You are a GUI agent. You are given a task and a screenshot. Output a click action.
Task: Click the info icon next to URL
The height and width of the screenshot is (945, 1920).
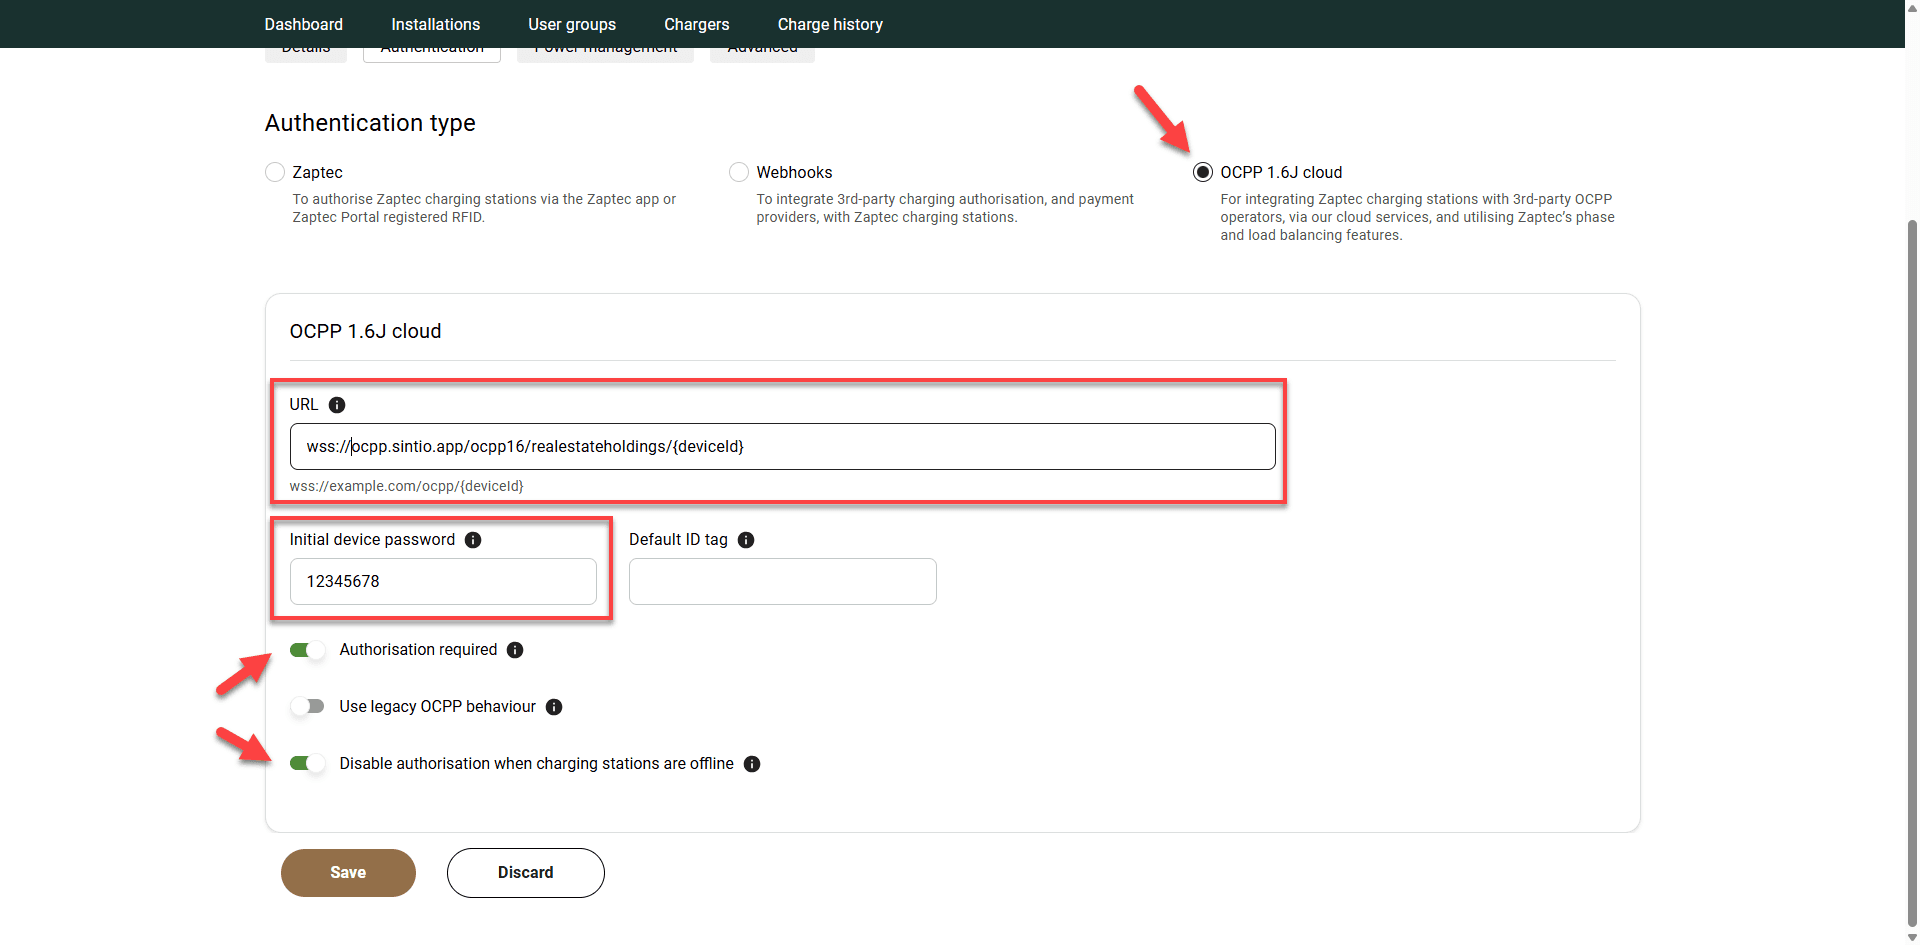pos(337,405)
